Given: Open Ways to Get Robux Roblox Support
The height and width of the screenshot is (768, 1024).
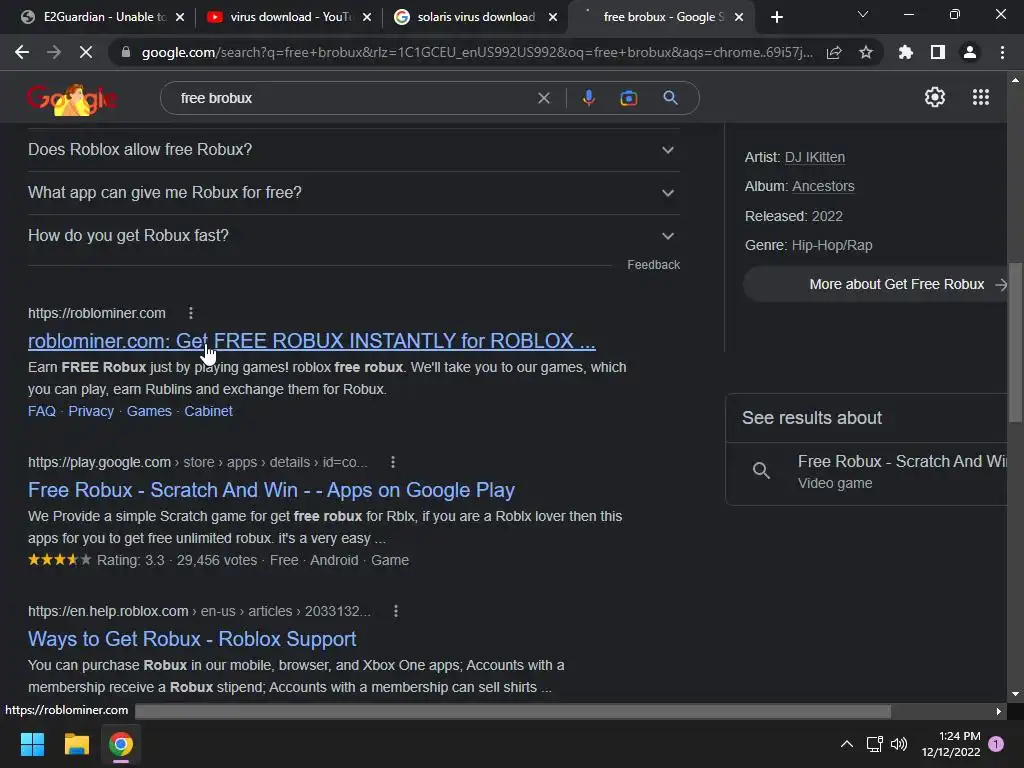Looking at the screenshot, I should (x=192, y=639).
